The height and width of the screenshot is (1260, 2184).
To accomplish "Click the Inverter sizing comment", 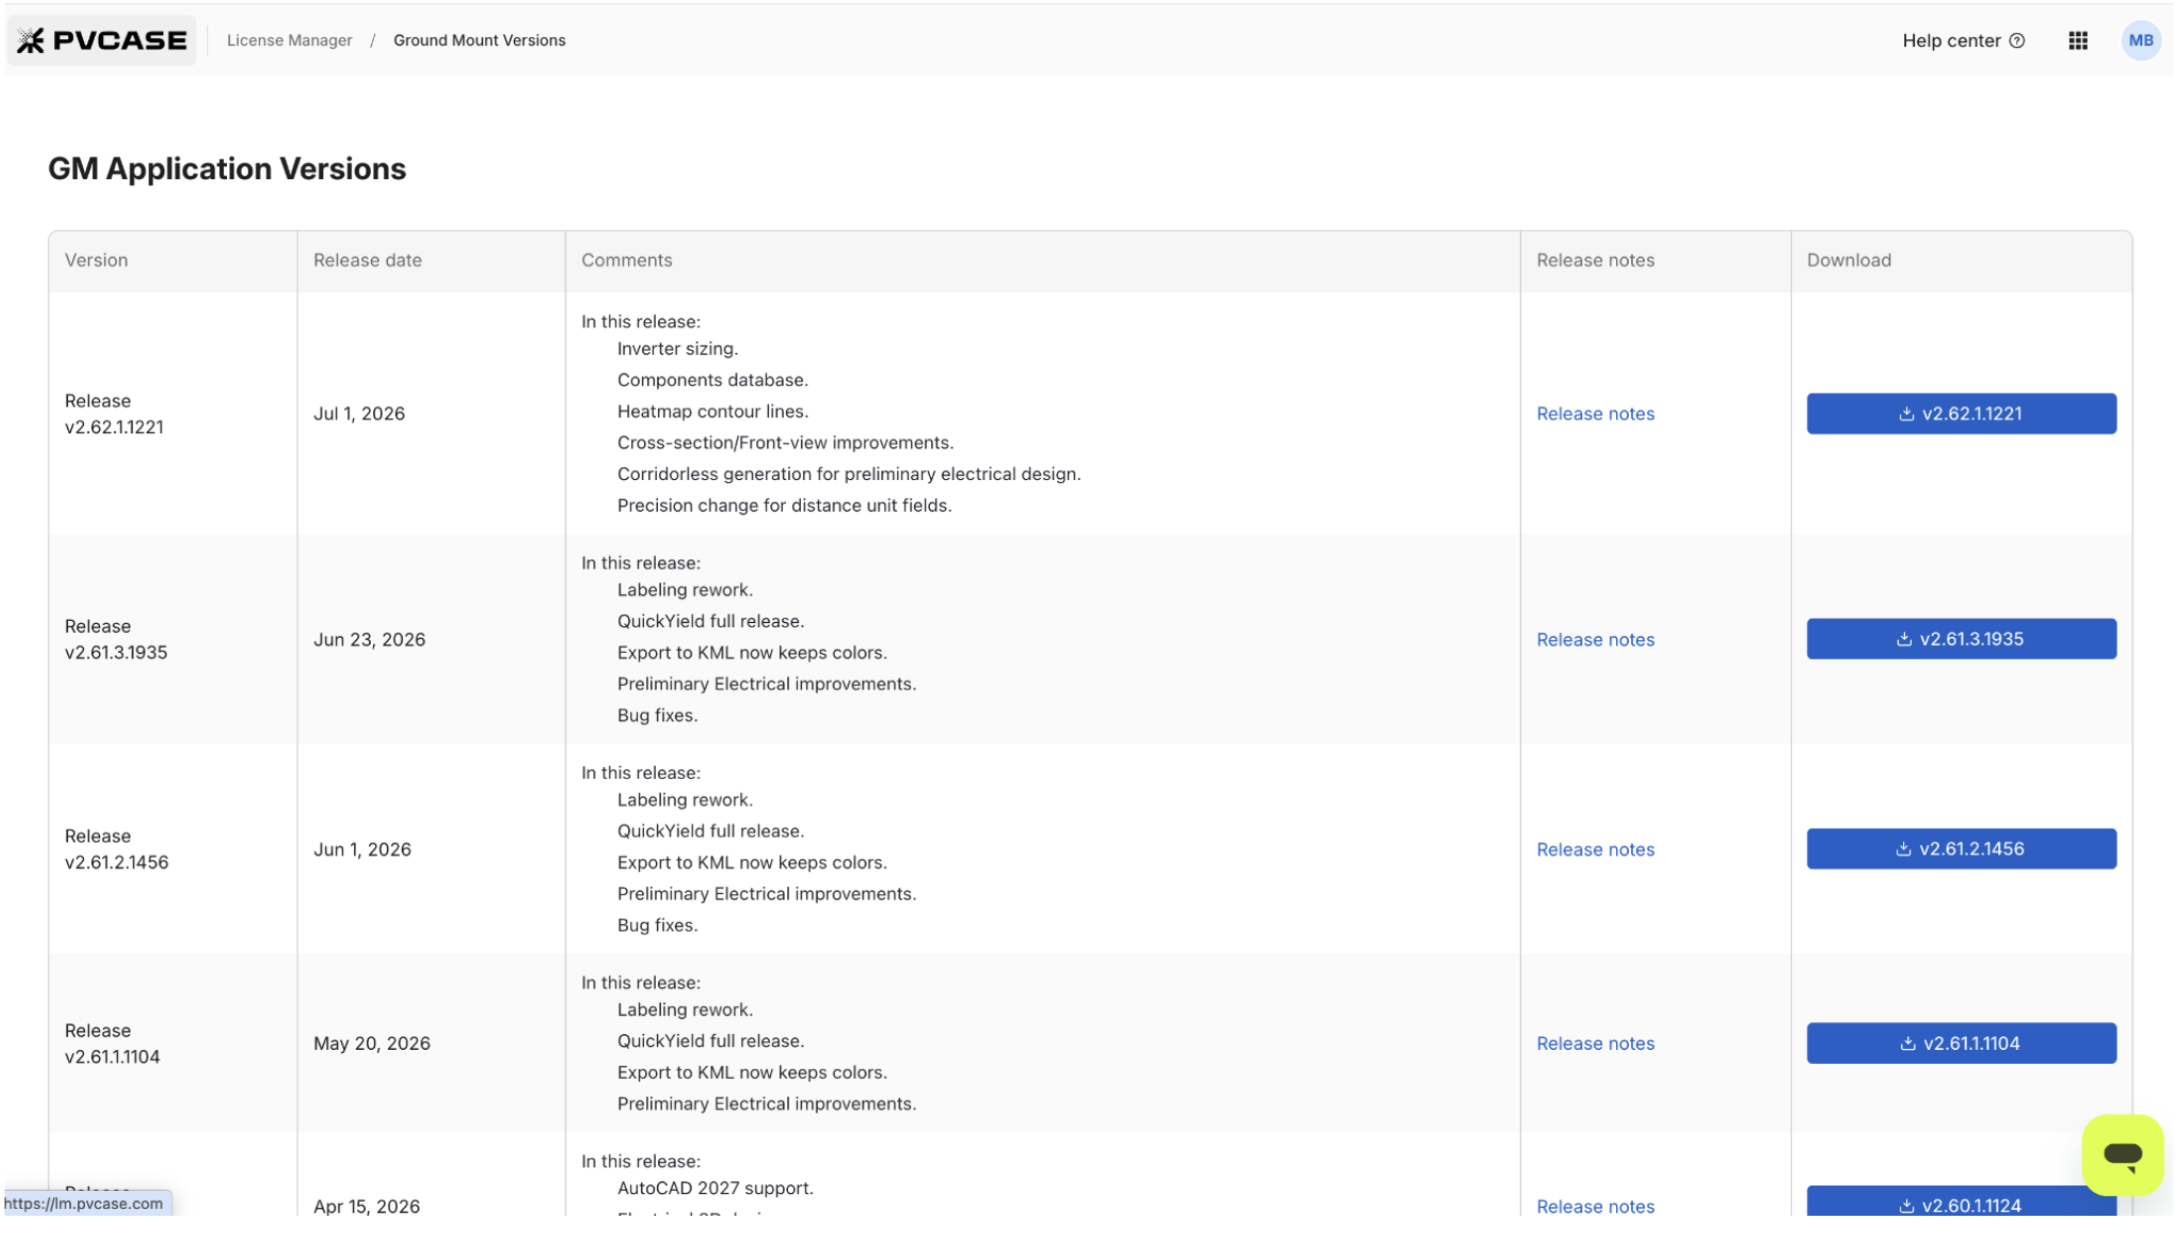I will click(x=677, y=349).
